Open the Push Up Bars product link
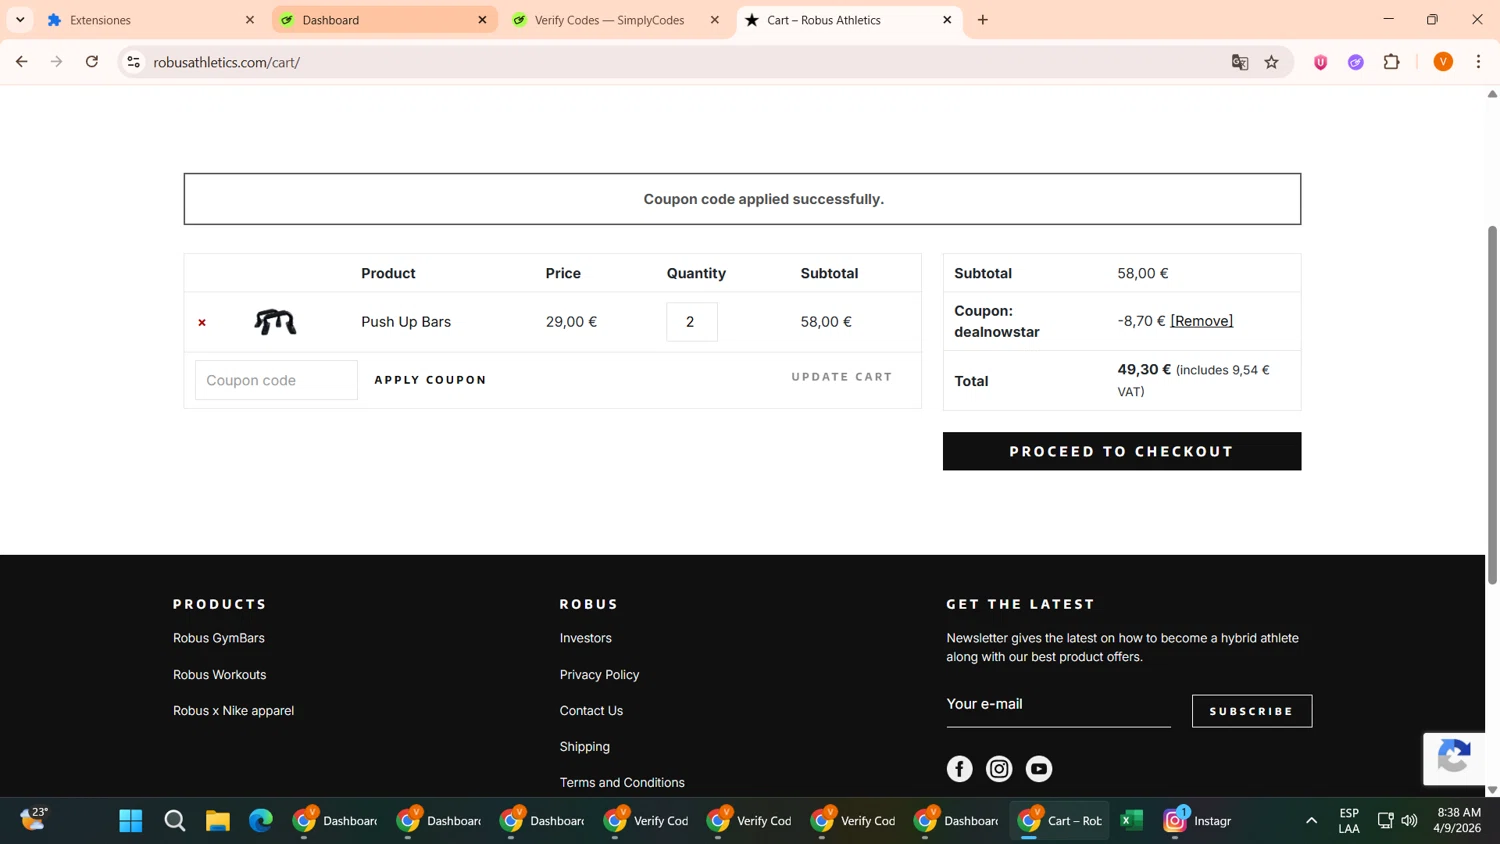Viewport: 1500px width, 844px height. [x=406, y=322]
